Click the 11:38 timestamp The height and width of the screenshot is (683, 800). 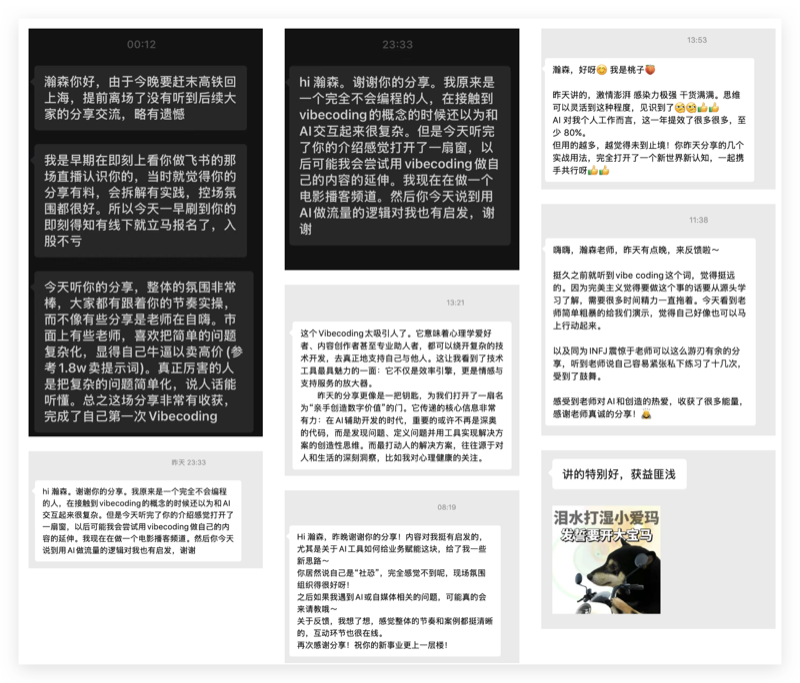tap(698, 219)
